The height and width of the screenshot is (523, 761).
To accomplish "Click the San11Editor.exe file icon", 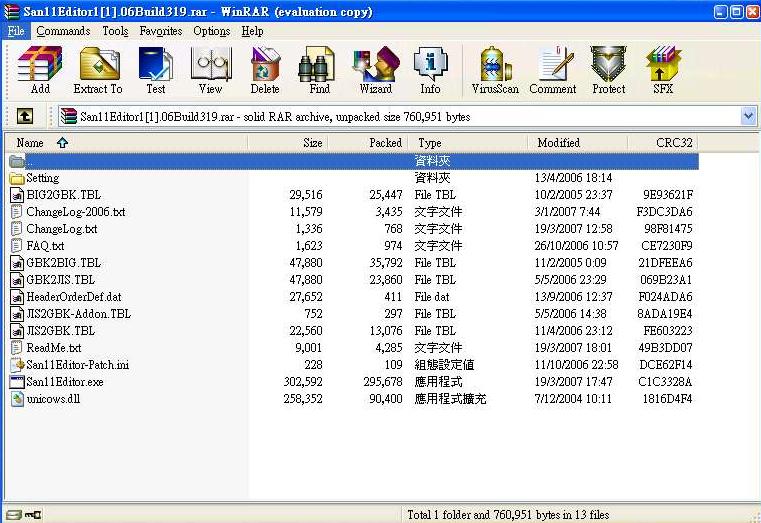I will [17, 382].
